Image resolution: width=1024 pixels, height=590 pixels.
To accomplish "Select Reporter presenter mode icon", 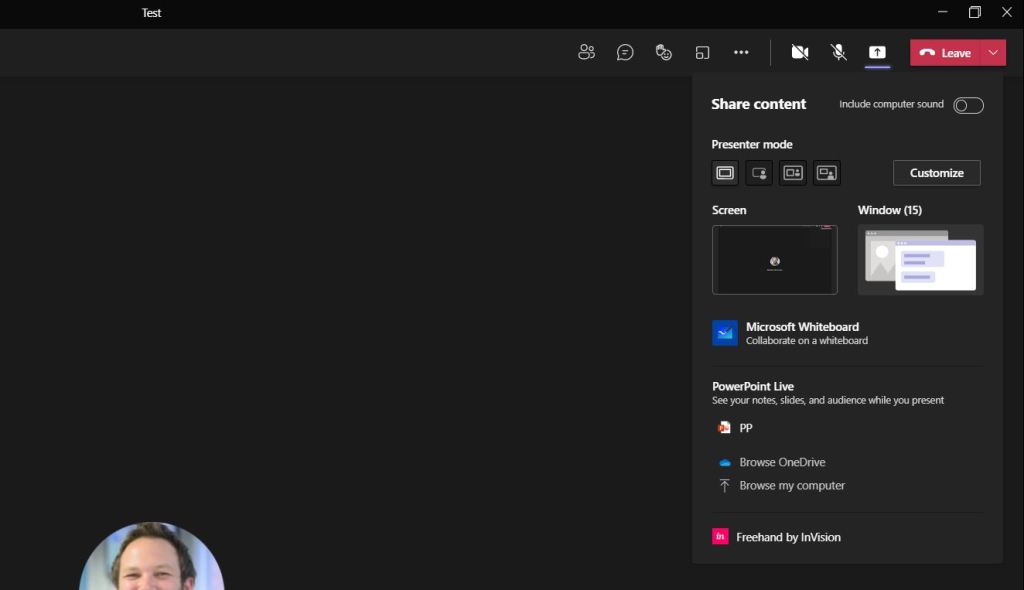I will click(827, 173).
